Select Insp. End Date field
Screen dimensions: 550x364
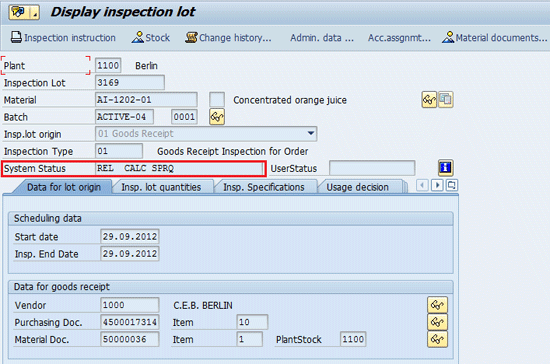pos(130,254)
